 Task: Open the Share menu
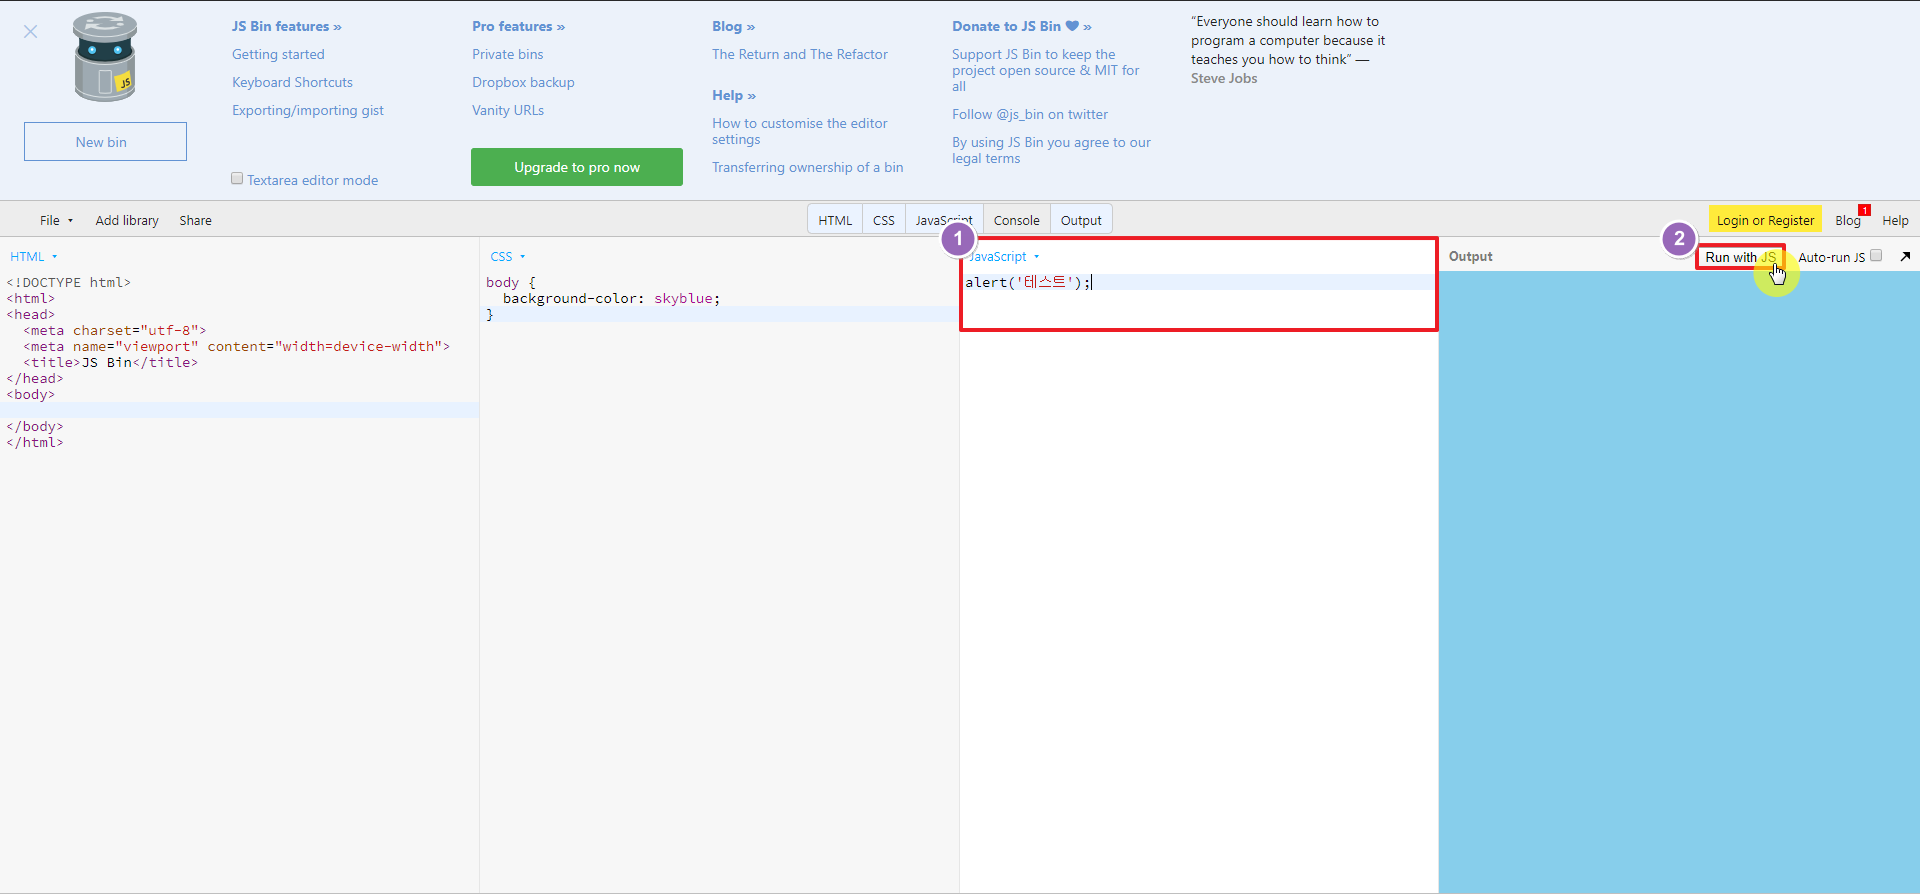(195, 220)
